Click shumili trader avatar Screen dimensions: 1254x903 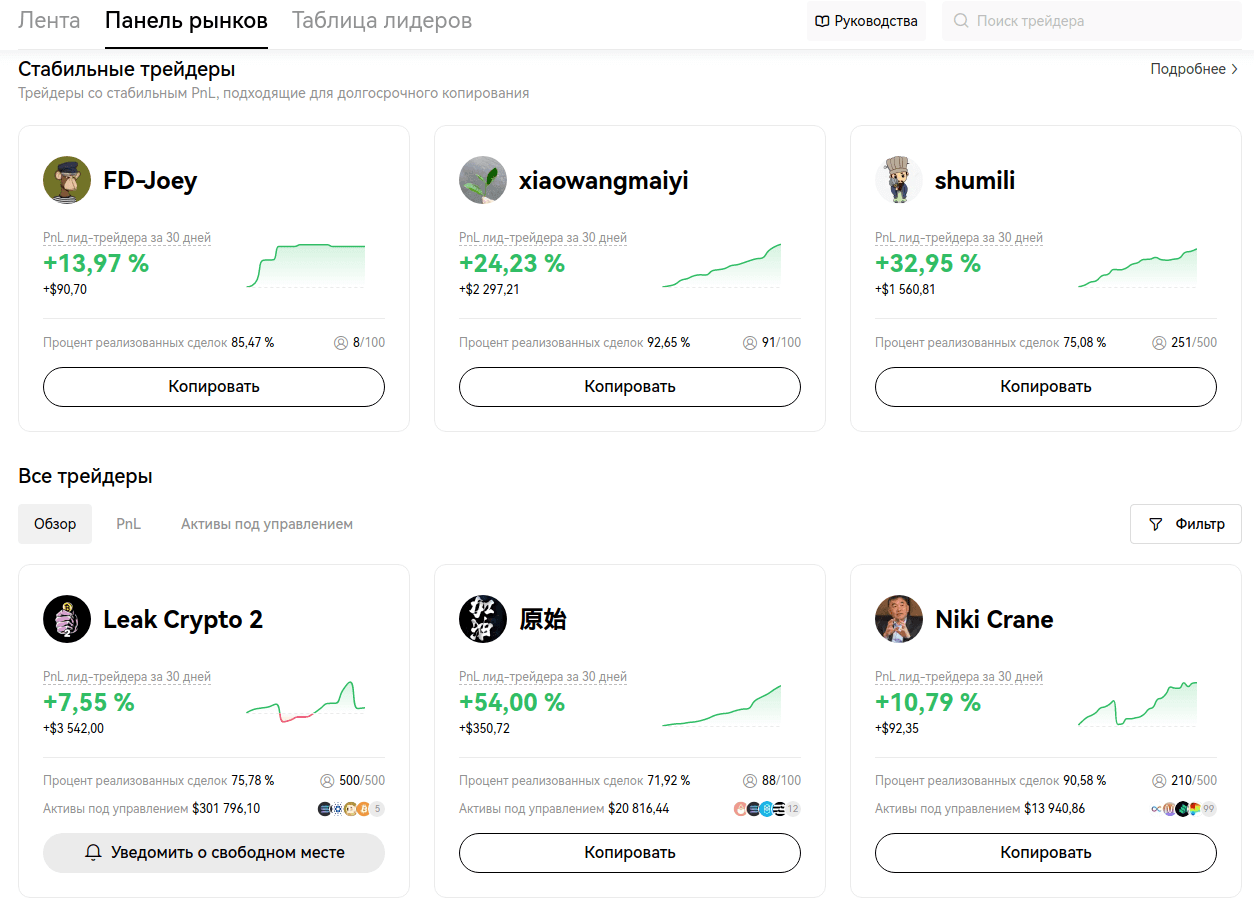tap(899, 180)
